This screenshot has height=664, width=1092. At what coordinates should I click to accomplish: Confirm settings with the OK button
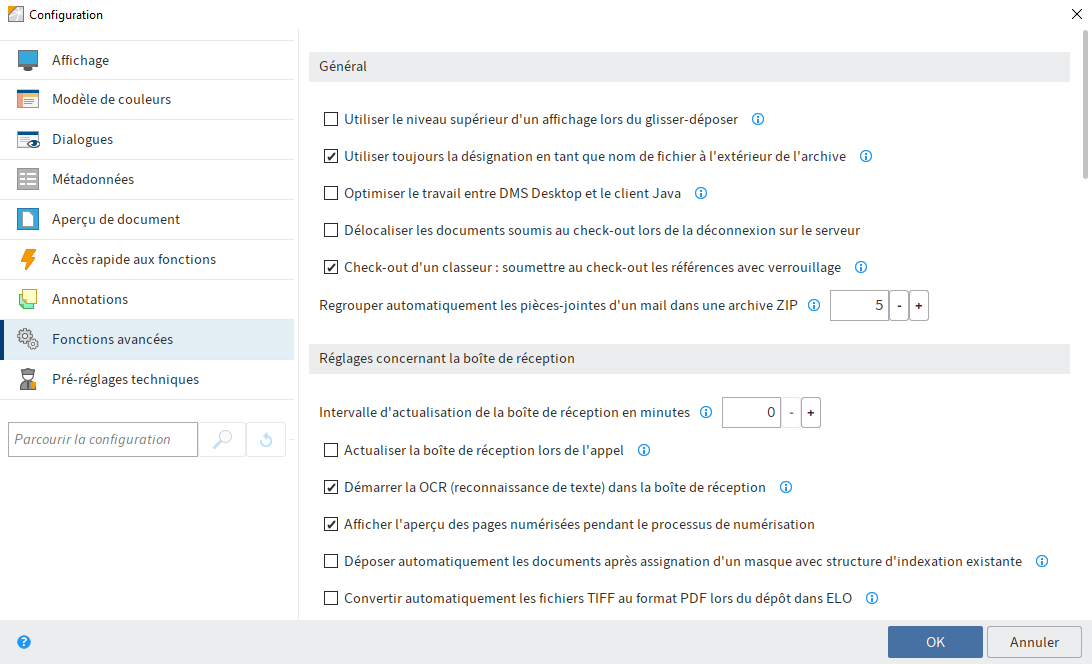click(934, 641)
